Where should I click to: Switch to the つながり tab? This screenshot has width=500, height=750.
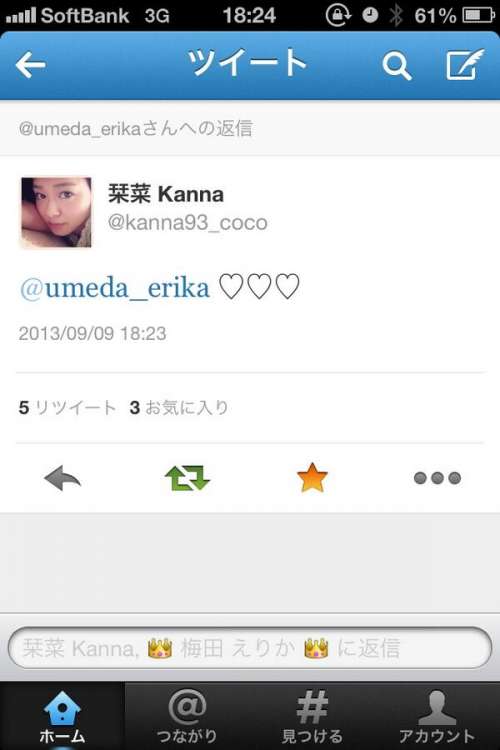[187, 716]
